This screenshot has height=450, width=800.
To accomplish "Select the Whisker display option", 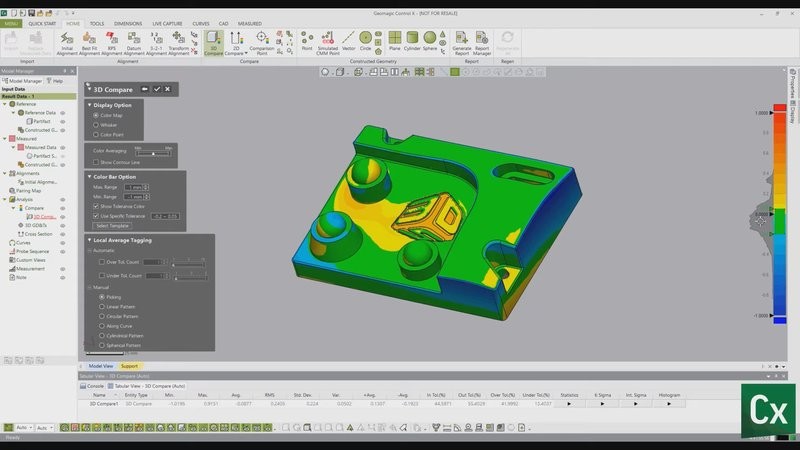I will [x=96, y=124].
